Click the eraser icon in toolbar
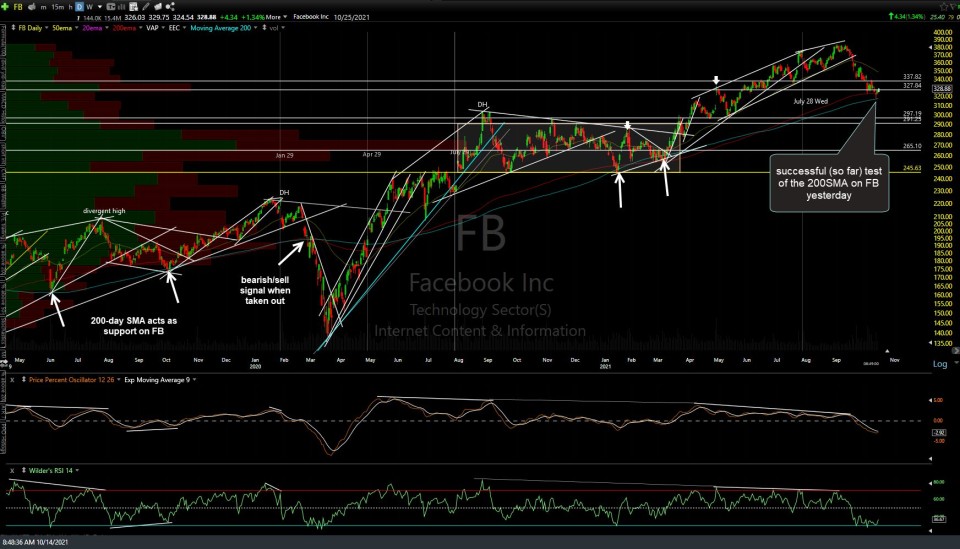Viewport: 960px width, 549px height. click(x=158, y=7)
